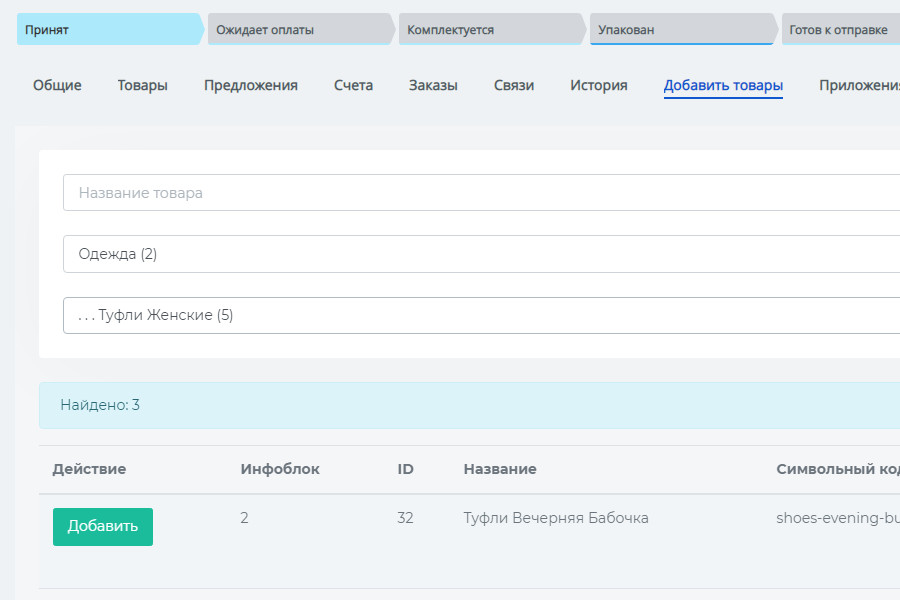This screenshot has width=900, height=600.
Task: Switch stage to Готов к отправке
Action: coord(840,30)
